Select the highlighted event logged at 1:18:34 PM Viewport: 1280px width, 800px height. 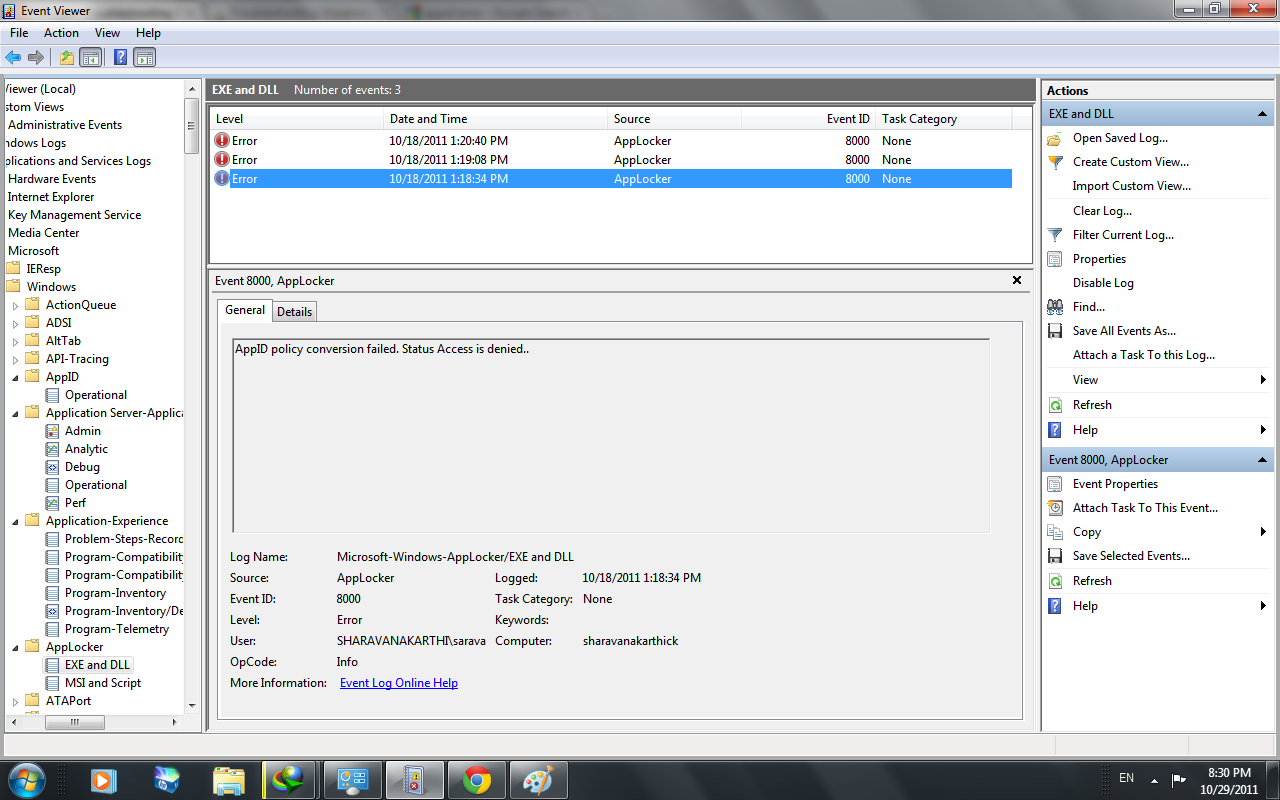[611, 179]
